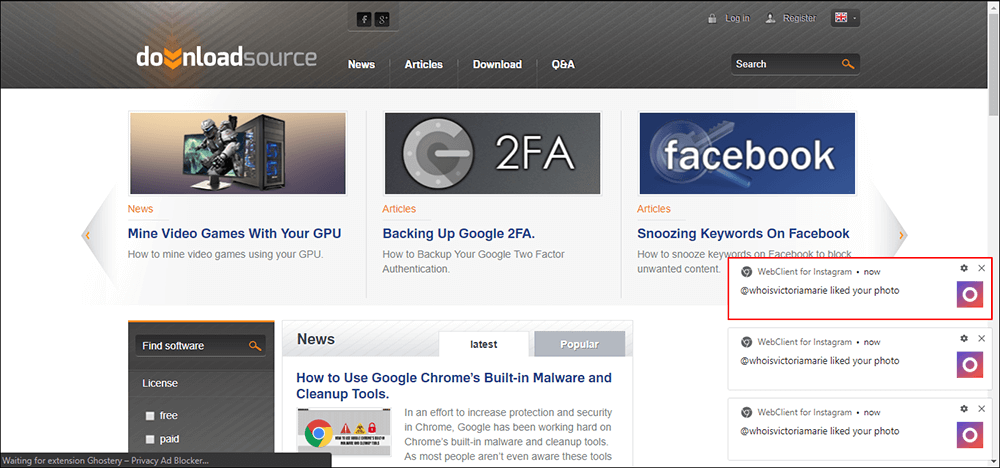
Task: Click Chrome icon in third notification header
Action: (x=746, y=413)
